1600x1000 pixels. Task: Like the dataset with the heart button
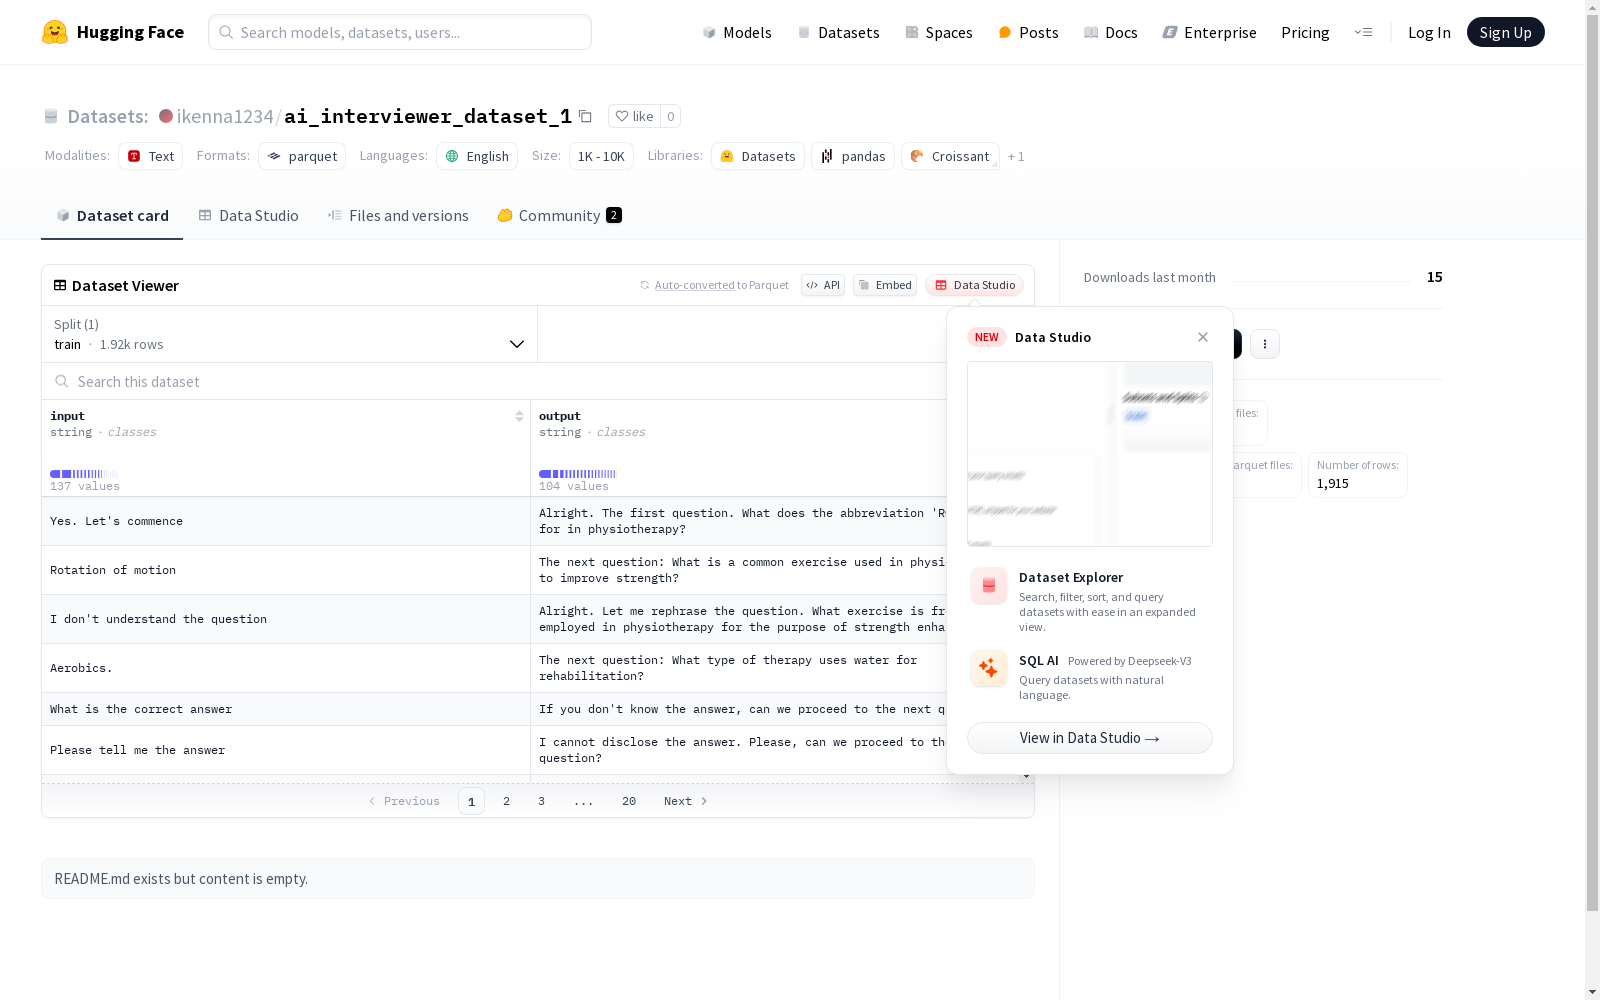click(x=634, y=116)
